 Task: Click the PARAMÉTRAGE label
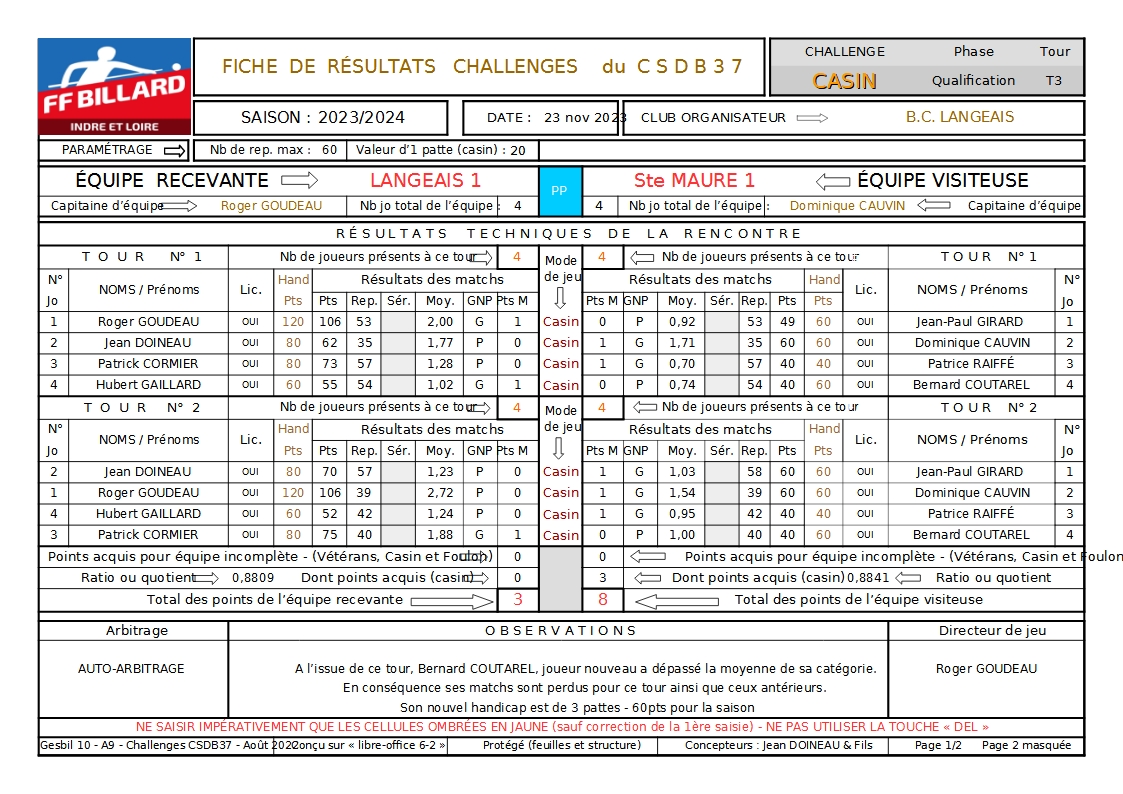point(107,150)
